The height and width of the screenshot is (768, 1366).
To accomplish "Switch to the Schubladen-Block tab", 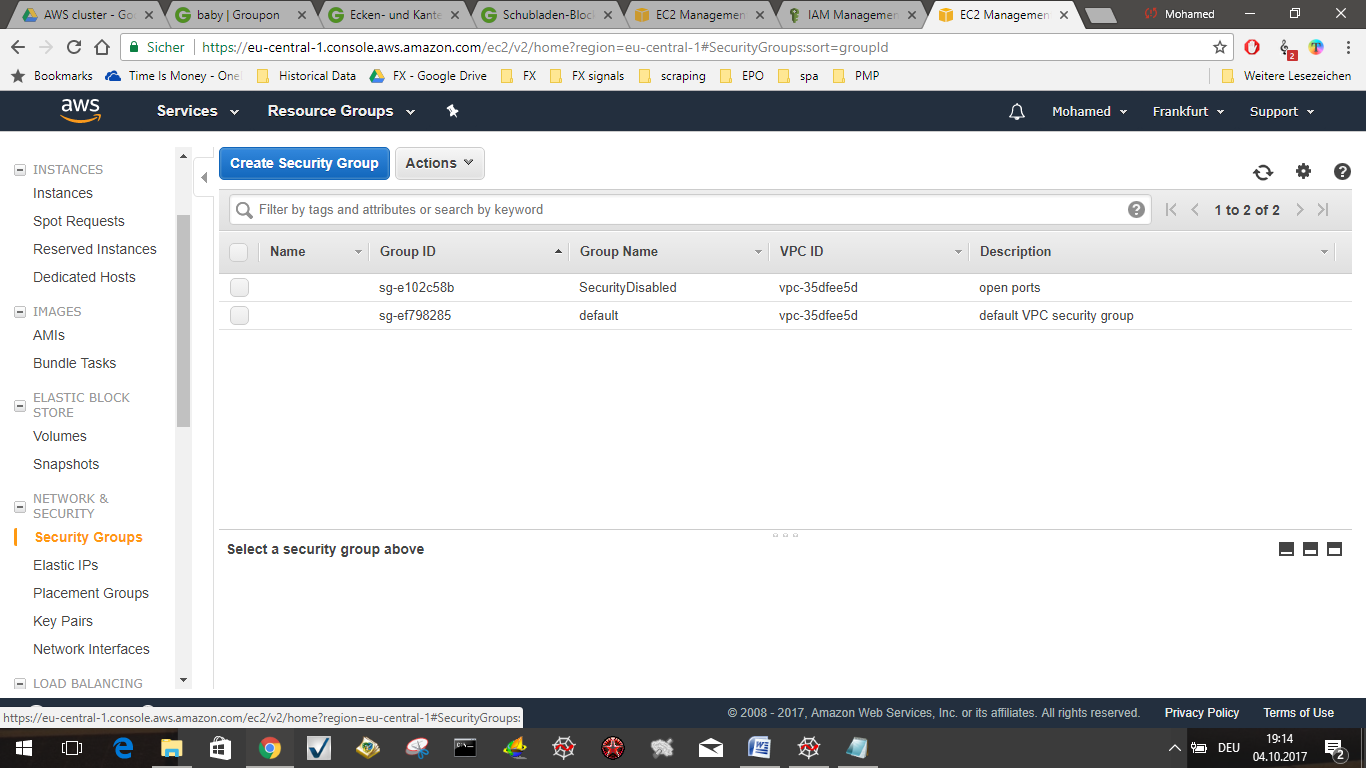I will pyautogui.click(x=546, y=15).
